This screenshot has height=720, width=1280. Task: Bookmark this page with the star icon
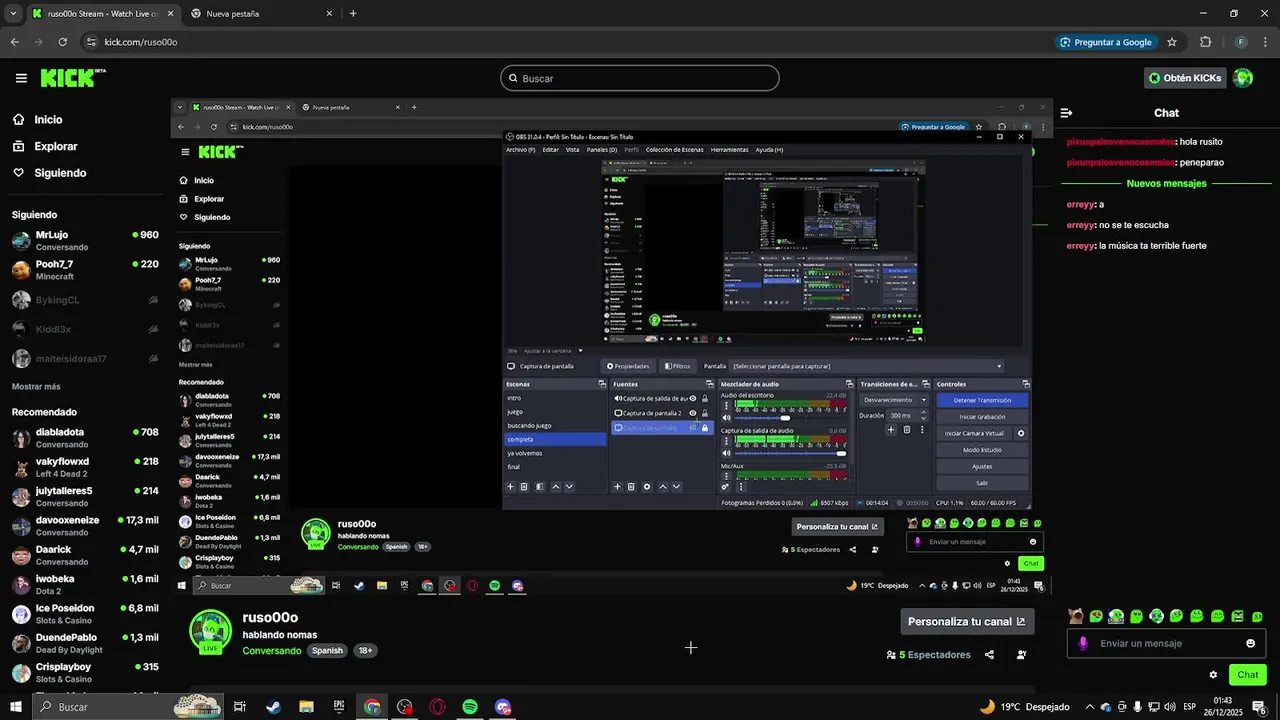pos(1172,42)
